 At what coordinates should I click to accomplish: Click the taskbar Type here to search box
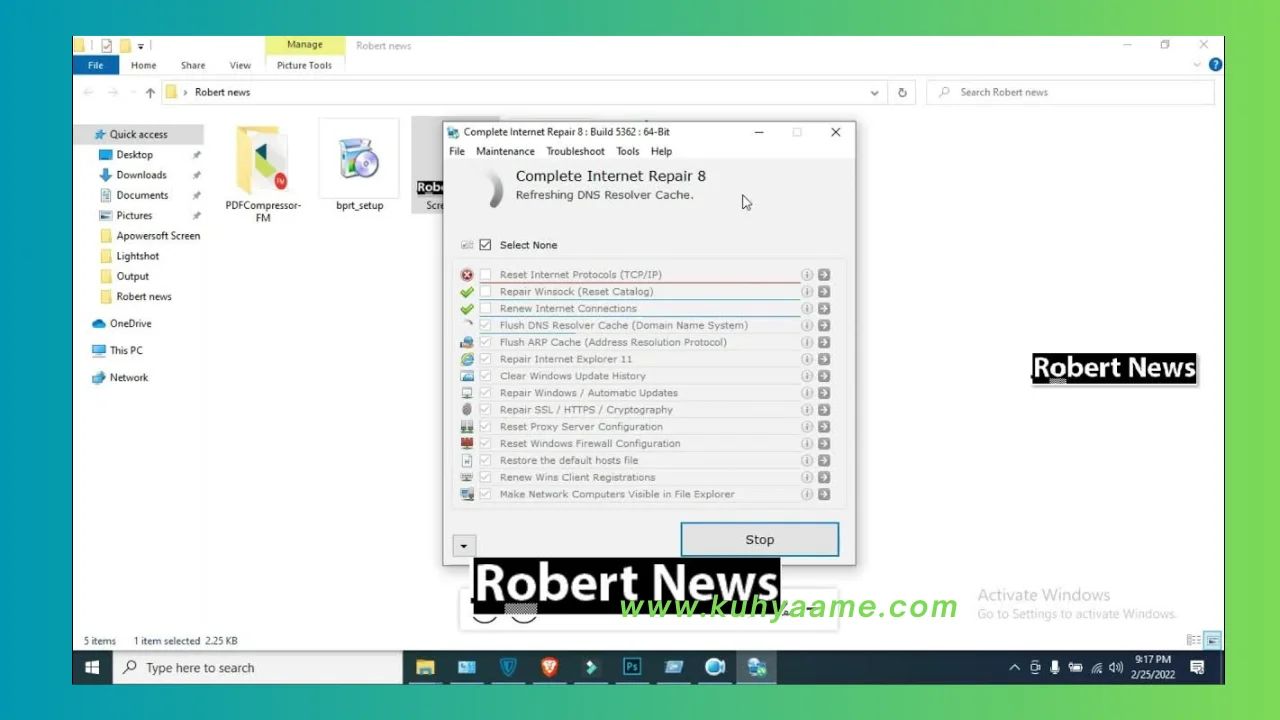coord(258,667)
